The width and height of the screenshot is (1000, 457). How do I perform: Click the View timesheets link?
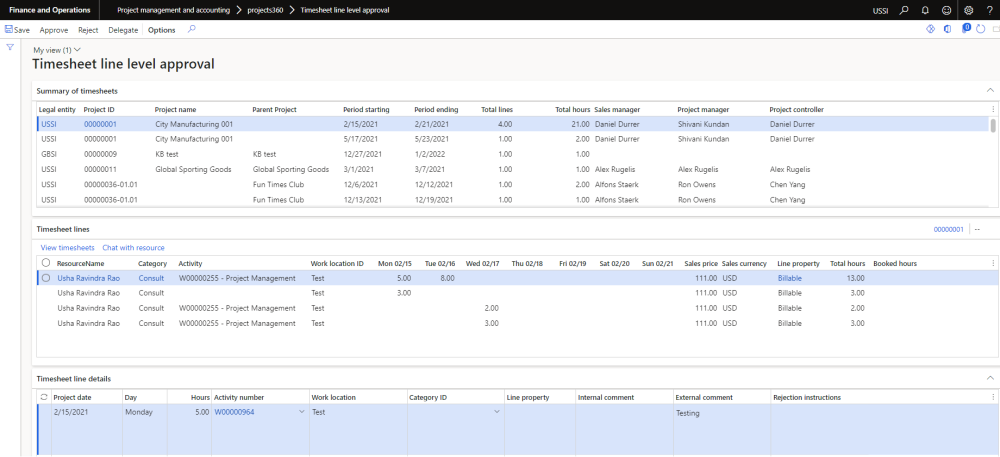(67, 247)
